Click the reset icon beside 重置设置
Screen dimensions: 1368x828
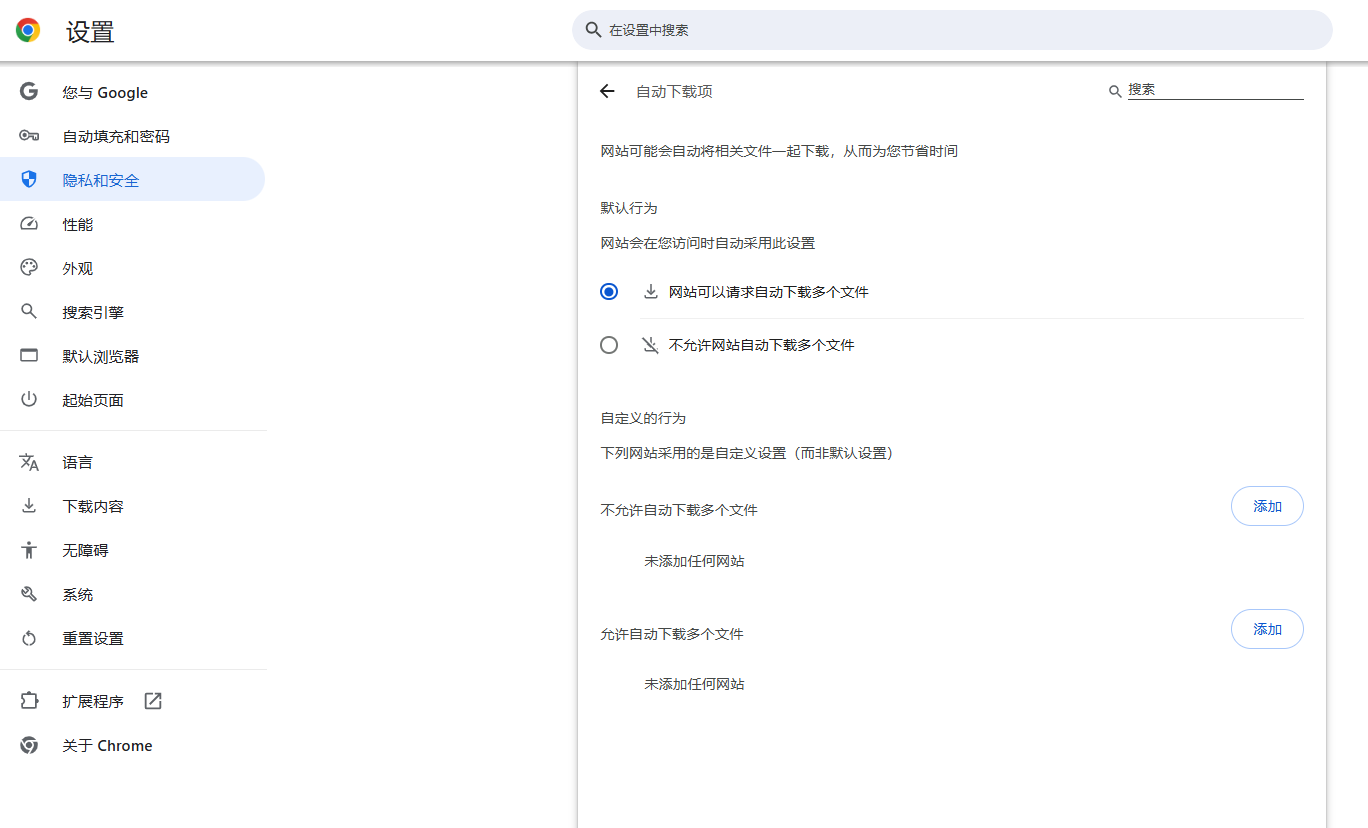click(29, 638)
